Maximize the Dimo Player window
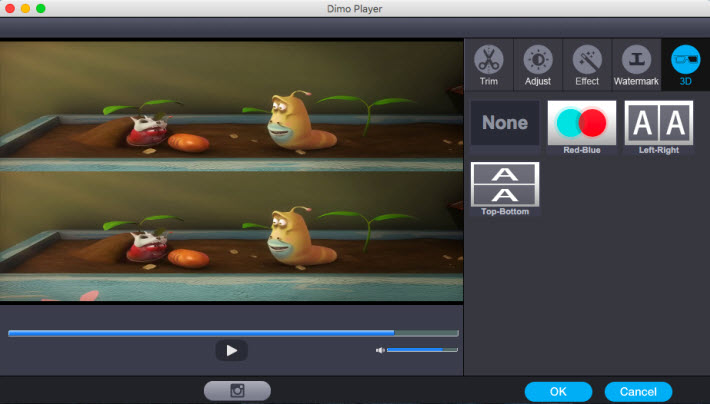 41,8
